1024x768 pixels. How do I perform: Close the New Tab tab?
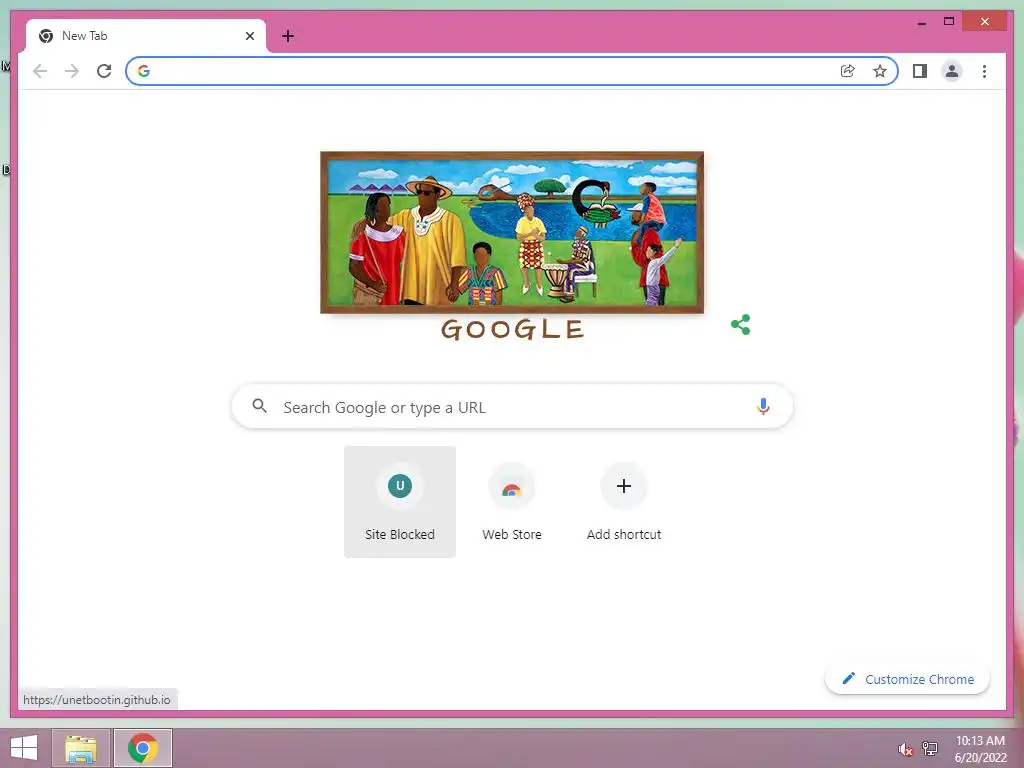249,36
